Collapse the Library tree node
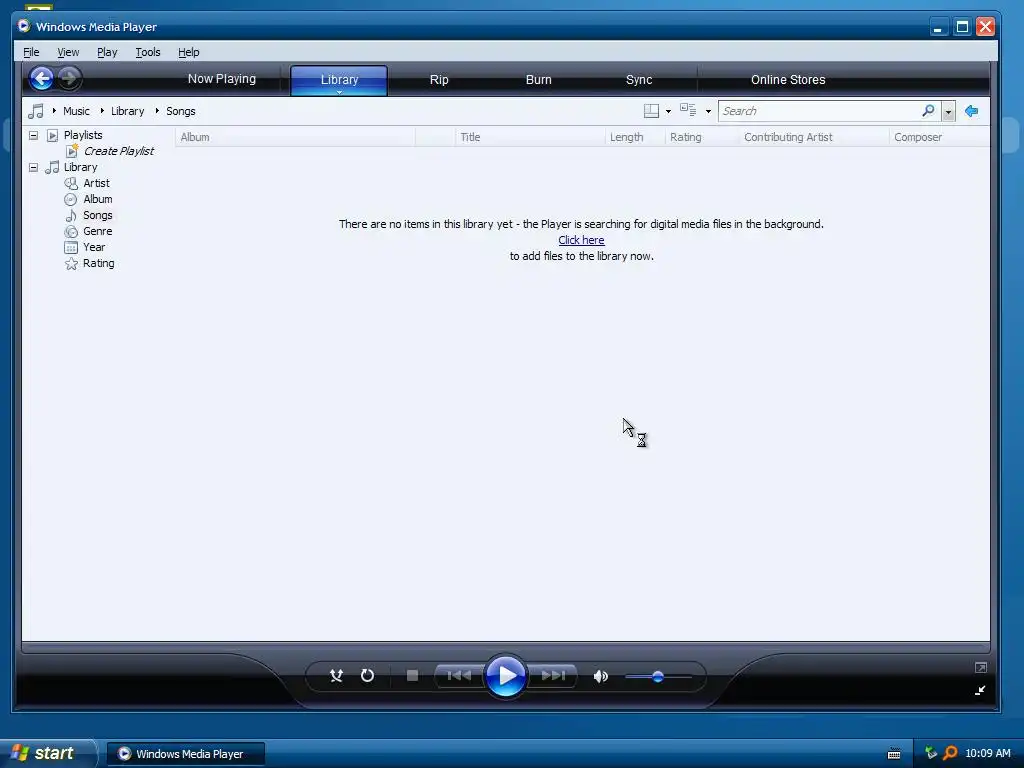This screenshot has width=1024, height=768. pyautogui.click(x=33, y=167)
